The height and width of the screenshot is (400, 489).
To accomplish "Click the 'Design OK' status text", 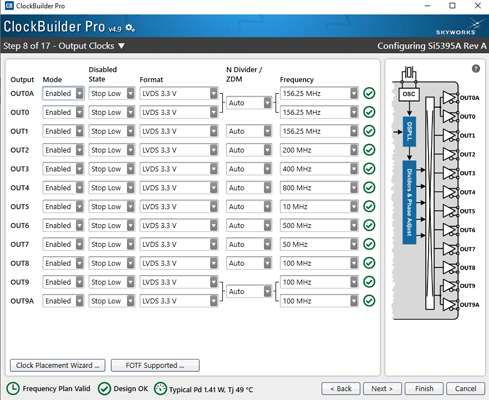I will click(x=131, y=389).
